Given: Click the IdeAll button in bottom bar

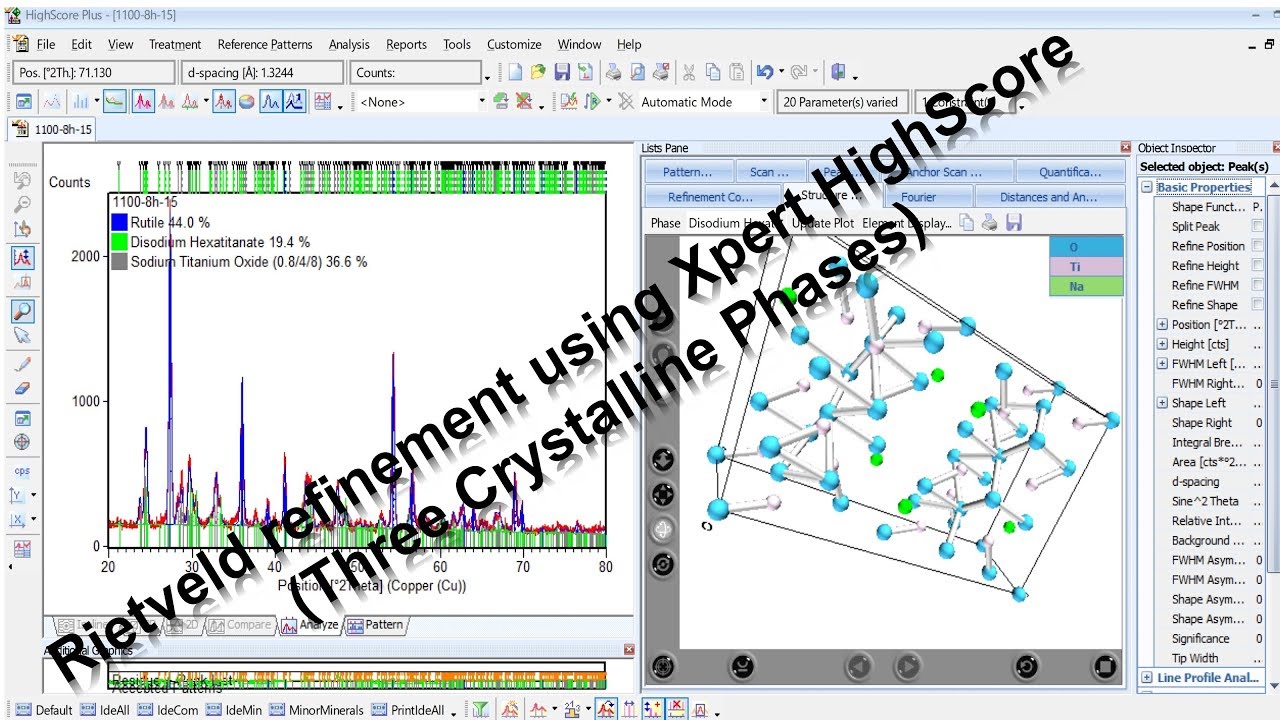Looking at the screenshot, I should point(105,710).
